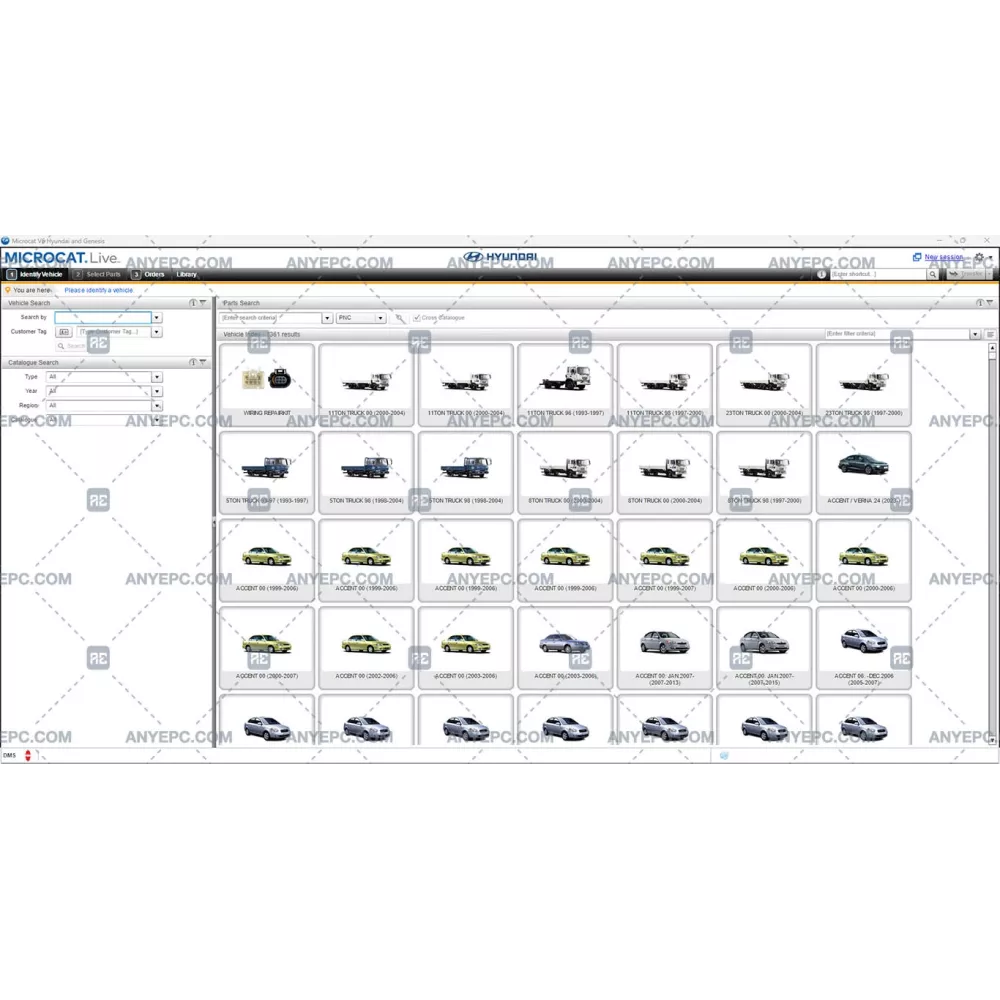Click the Customer Tag card icon

point(64,331)
